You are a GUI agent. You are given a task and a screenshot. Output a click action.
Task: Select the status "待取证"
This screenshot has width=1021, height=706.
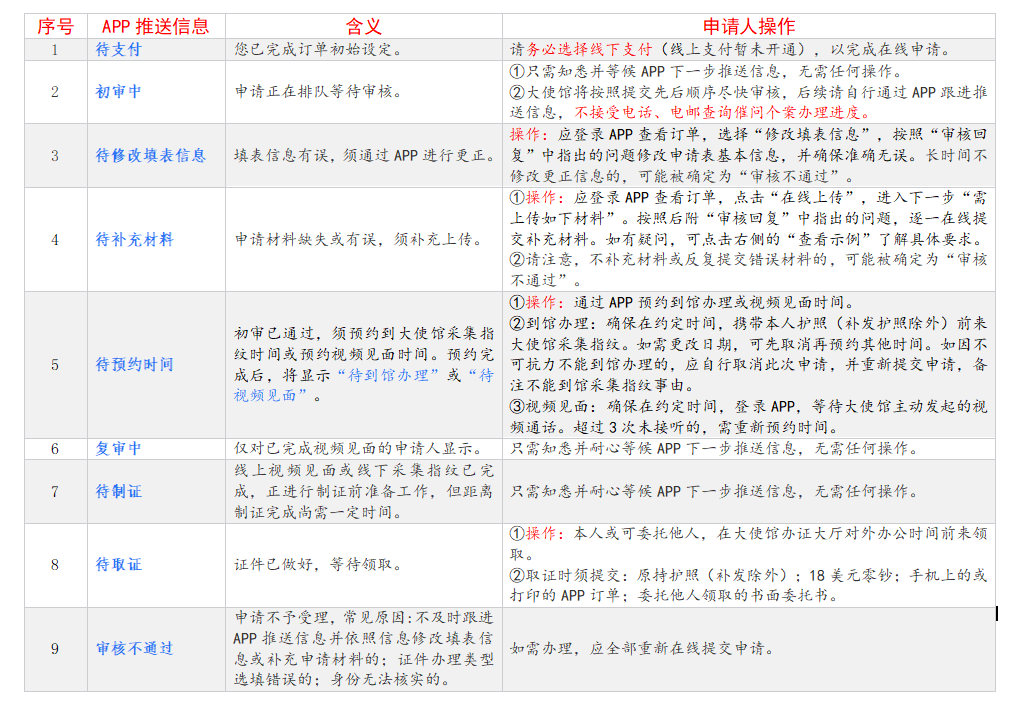(x=118, y=565)
